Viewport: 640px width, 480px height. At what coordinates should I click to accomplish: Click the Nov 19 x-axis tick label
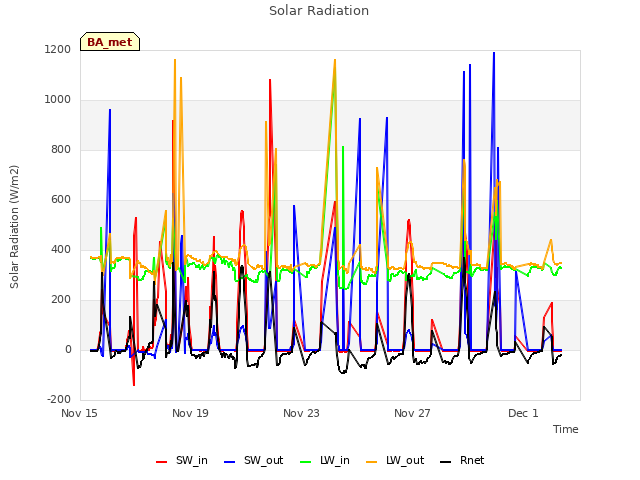(x=190, y=413)
